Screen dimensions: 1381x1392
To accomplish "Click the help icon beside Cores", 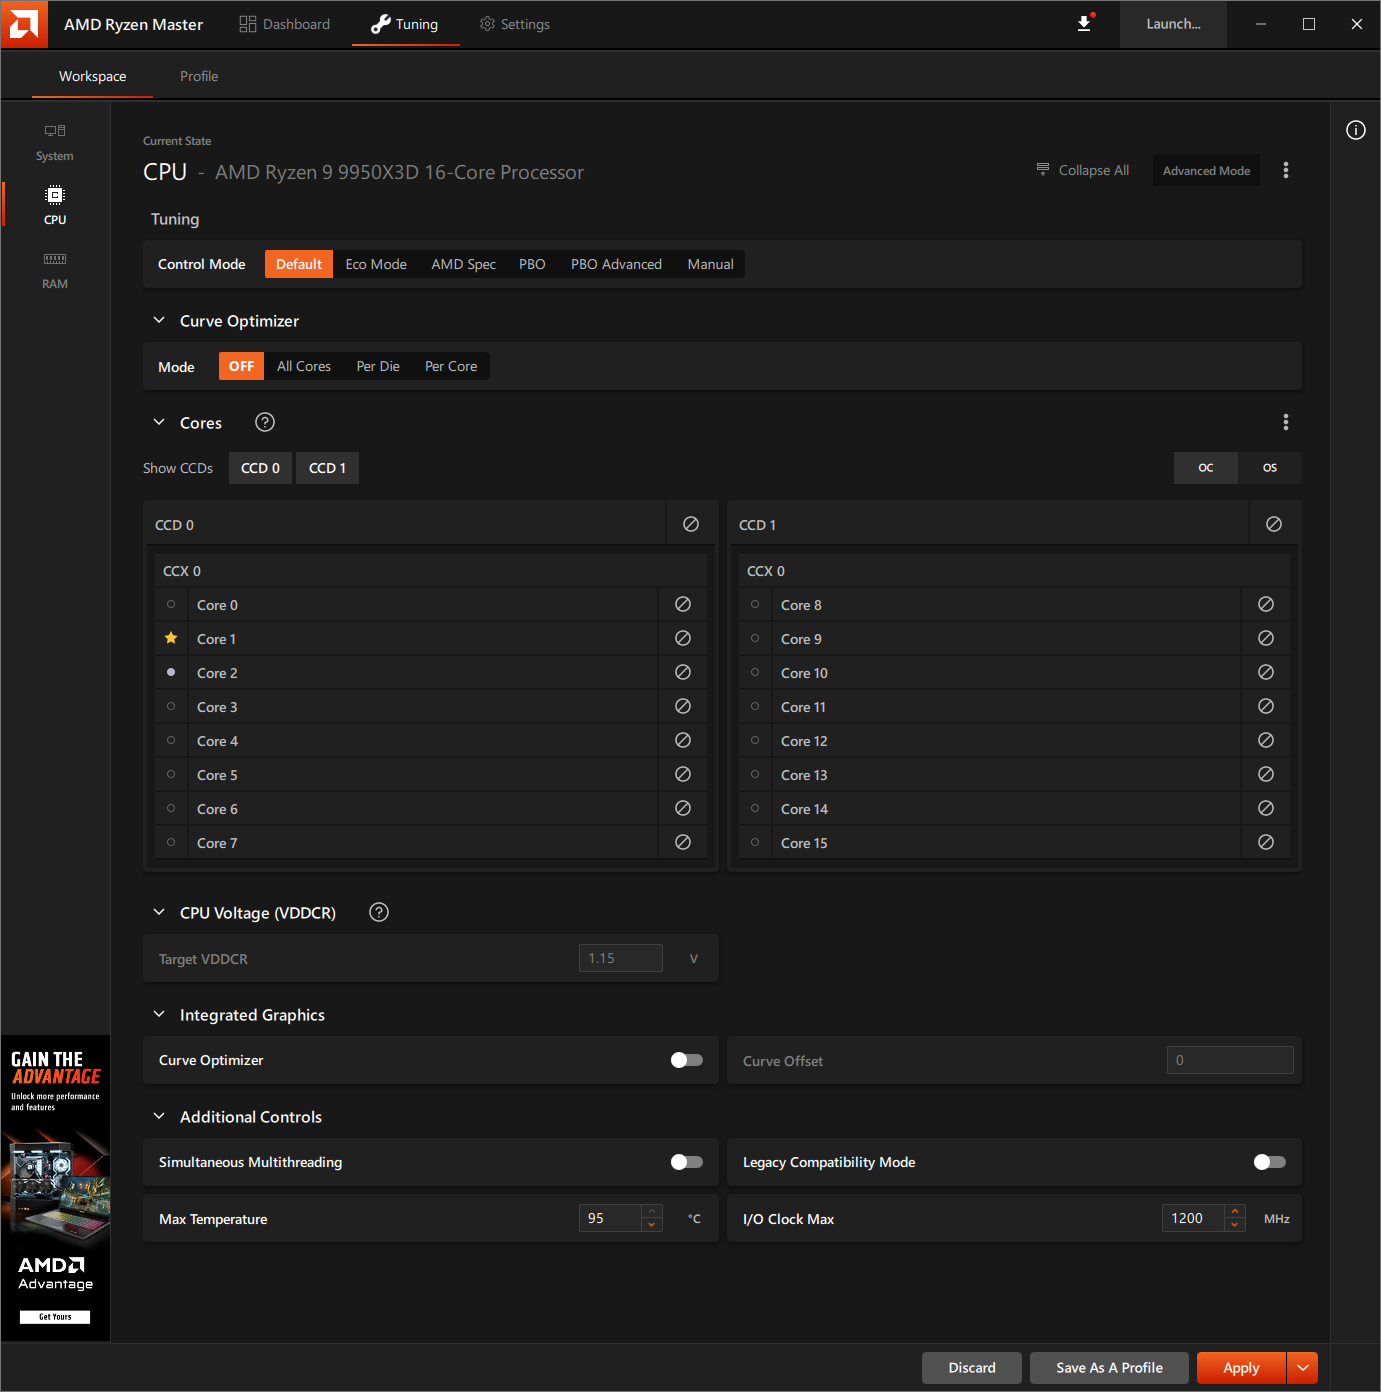I will click(265, 422).
